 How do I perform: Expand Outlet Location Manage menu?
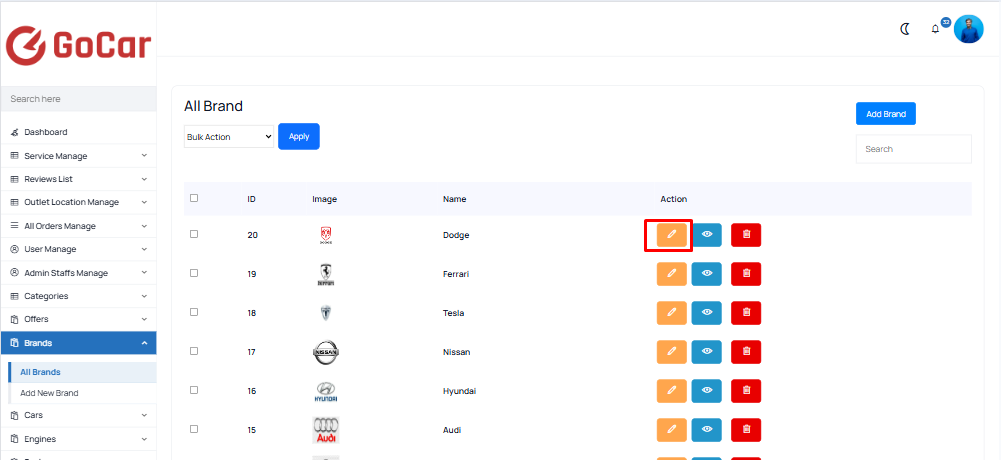79,202
